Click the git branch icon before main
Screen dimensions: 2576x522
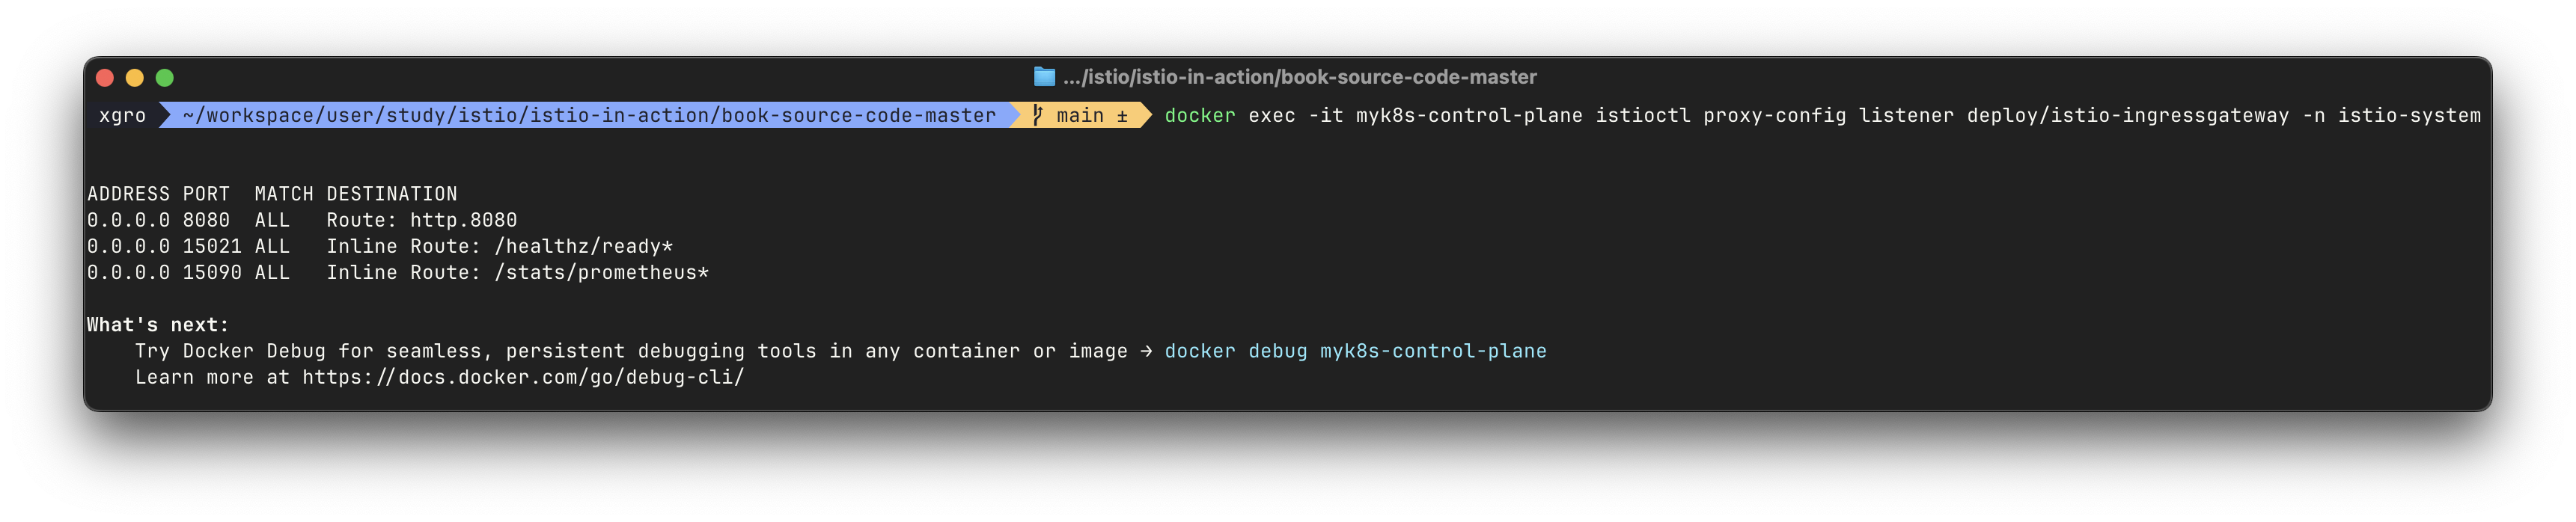click(1037, 115)
